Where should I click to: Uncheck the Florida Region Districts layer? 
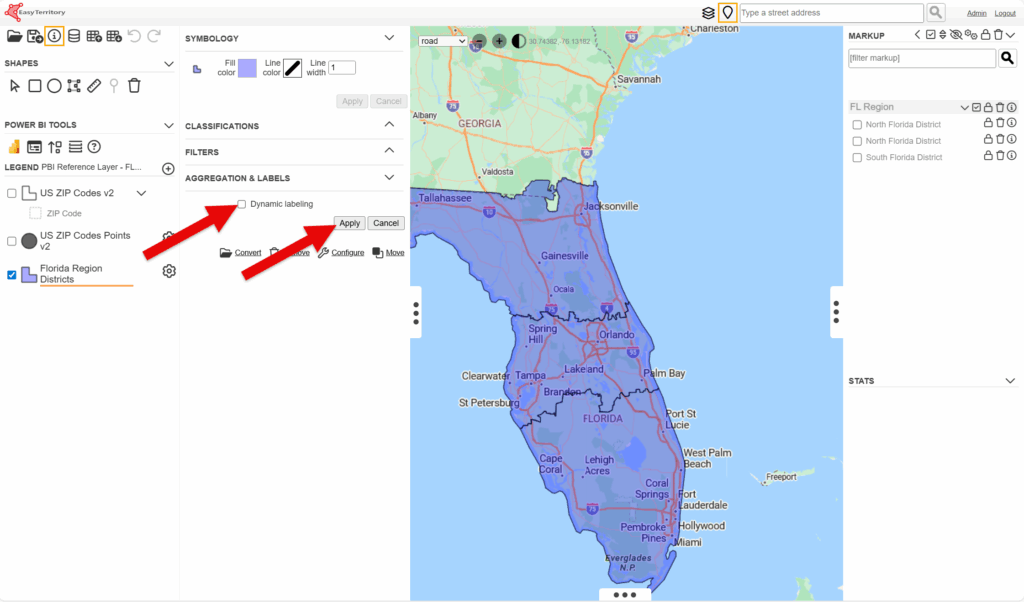coord(12,275)
